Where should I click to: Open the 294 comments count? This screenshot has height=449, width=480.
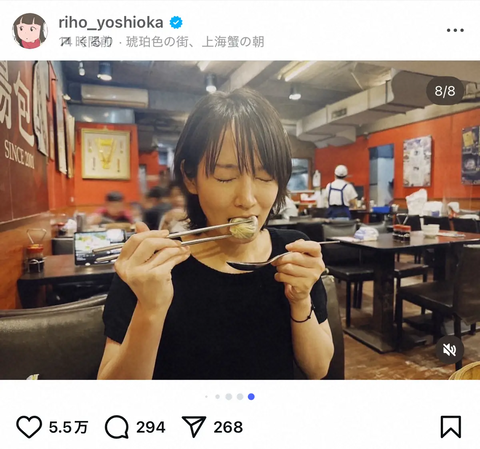click(151, 427)
